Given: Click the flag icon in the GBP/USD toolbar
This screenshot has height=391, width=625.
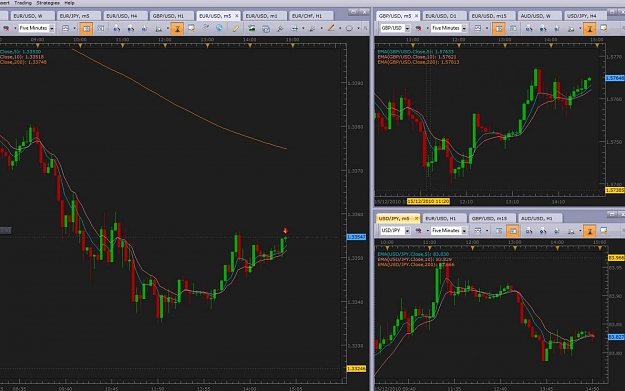Looking at the screenshot, I should coord(418,28).
